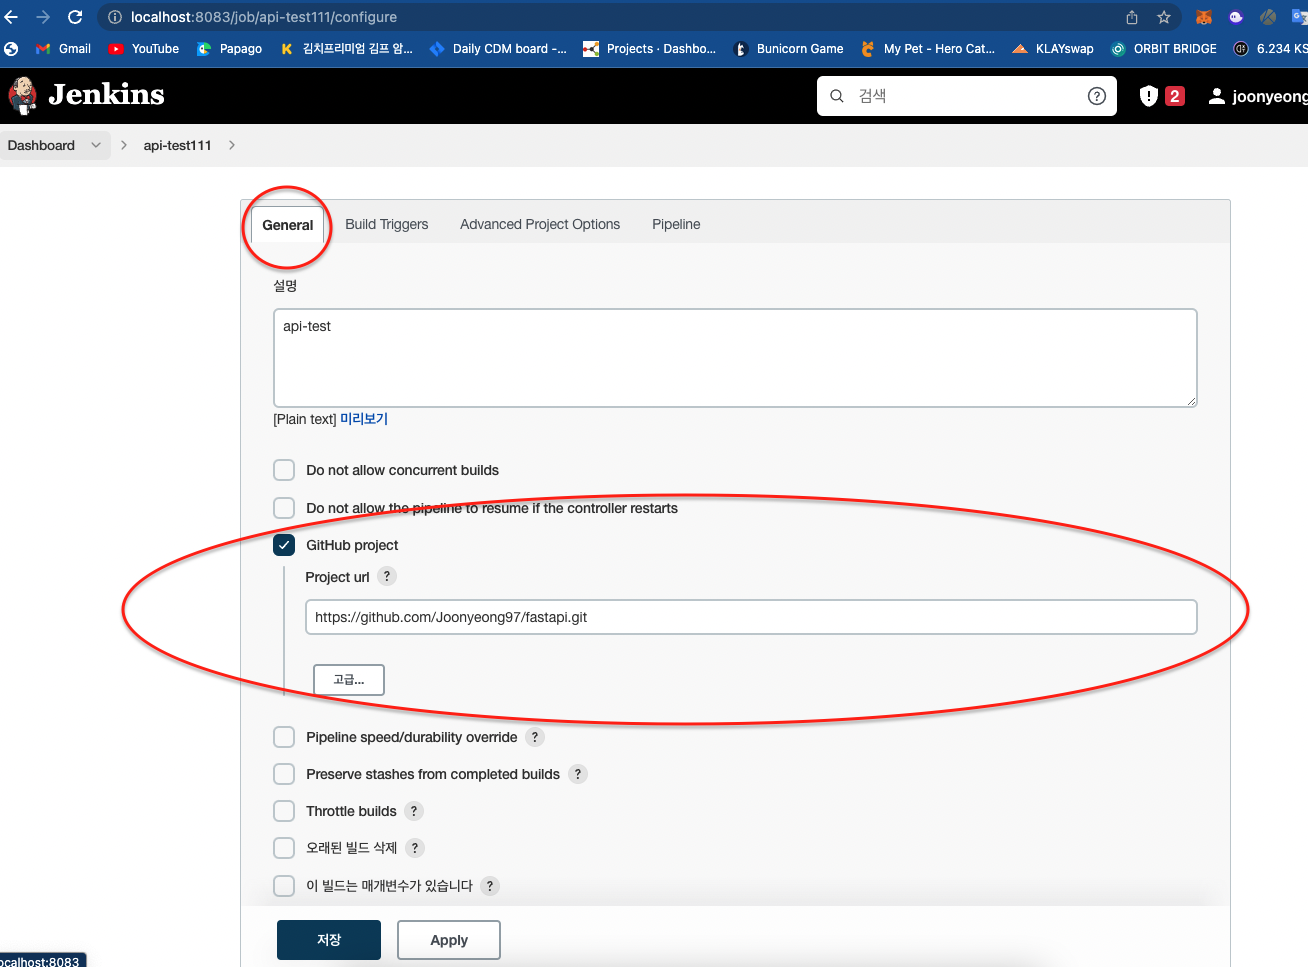Enable Preserve stashes from completed builds
Screen dimensions: 1308x967
(284, 774)
